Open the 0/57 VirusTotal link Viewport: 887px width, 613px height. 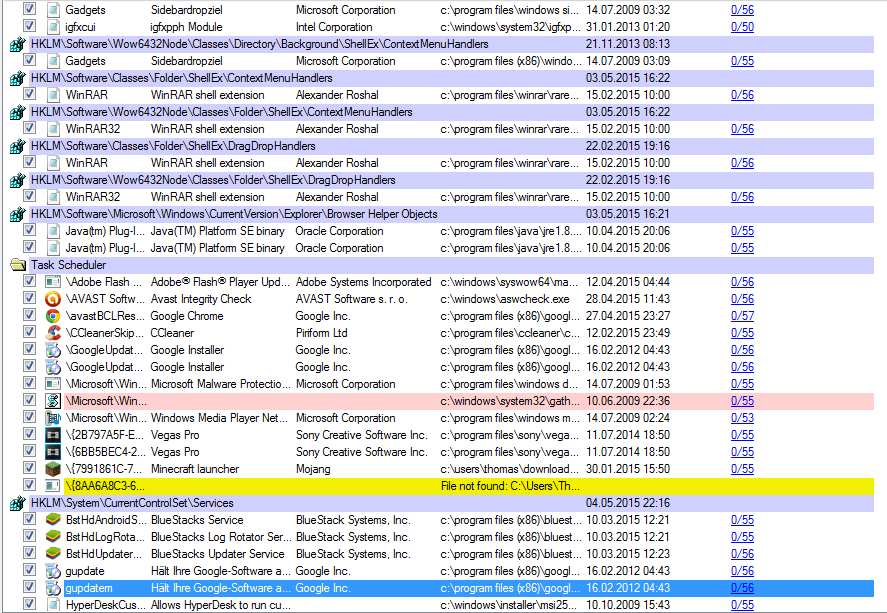pyautogui.click(x=742, y=316)
